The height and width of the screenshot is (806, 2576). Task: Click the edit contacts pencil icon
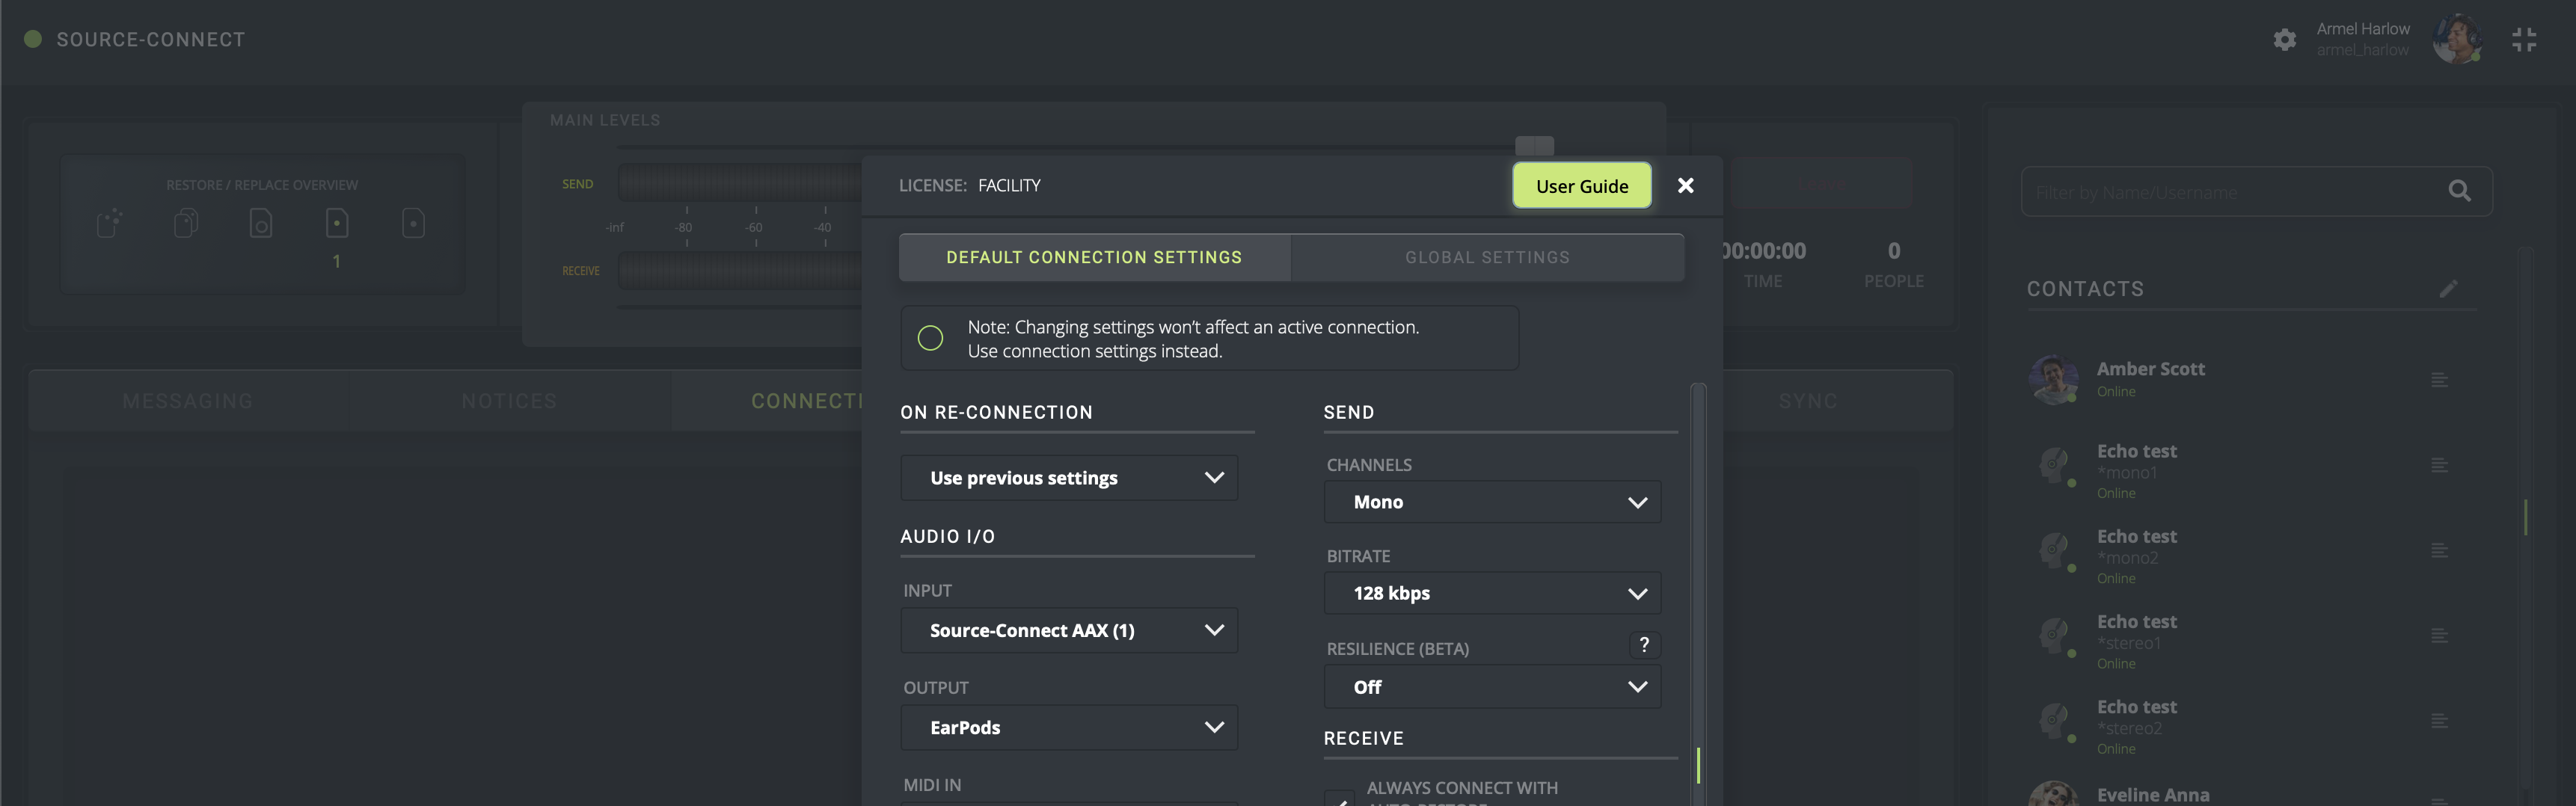[x=2447, y=289]
